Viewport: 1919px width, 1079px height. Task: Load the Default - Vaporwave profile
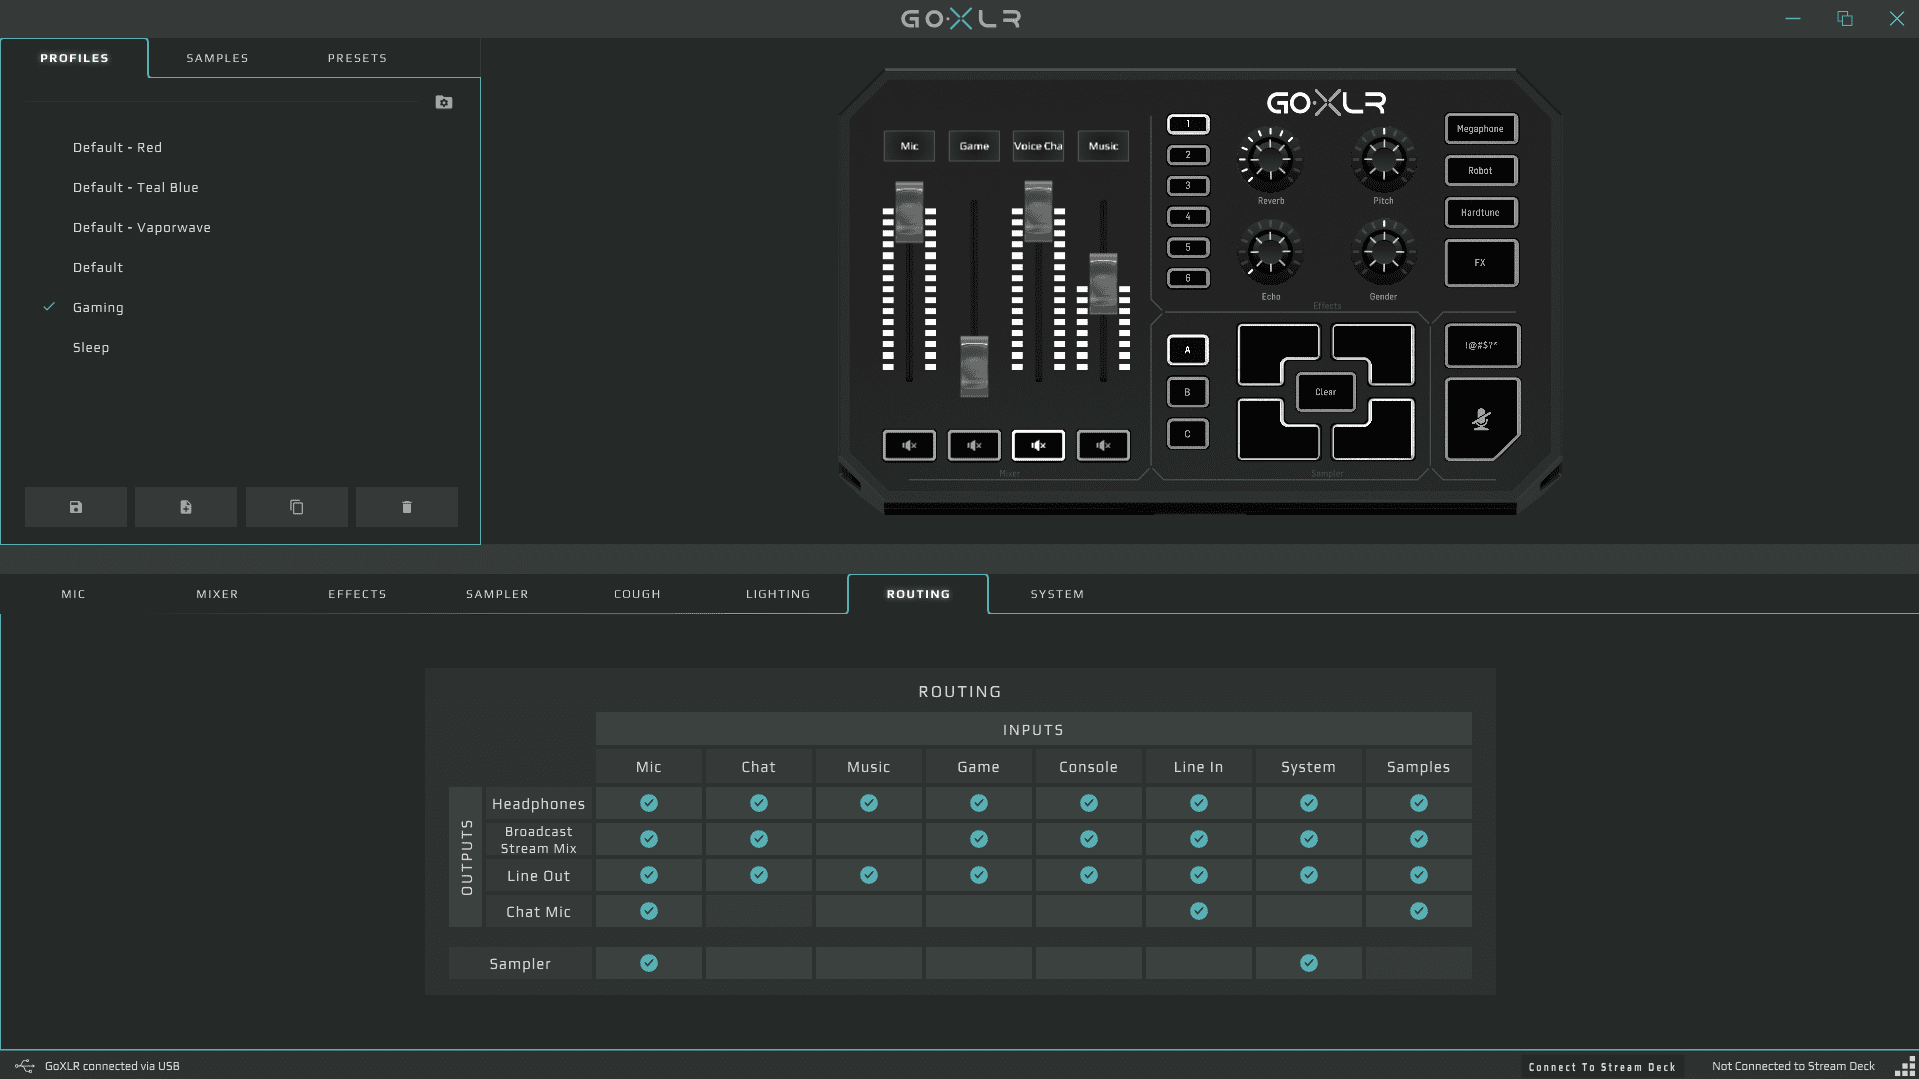point(142,228)
